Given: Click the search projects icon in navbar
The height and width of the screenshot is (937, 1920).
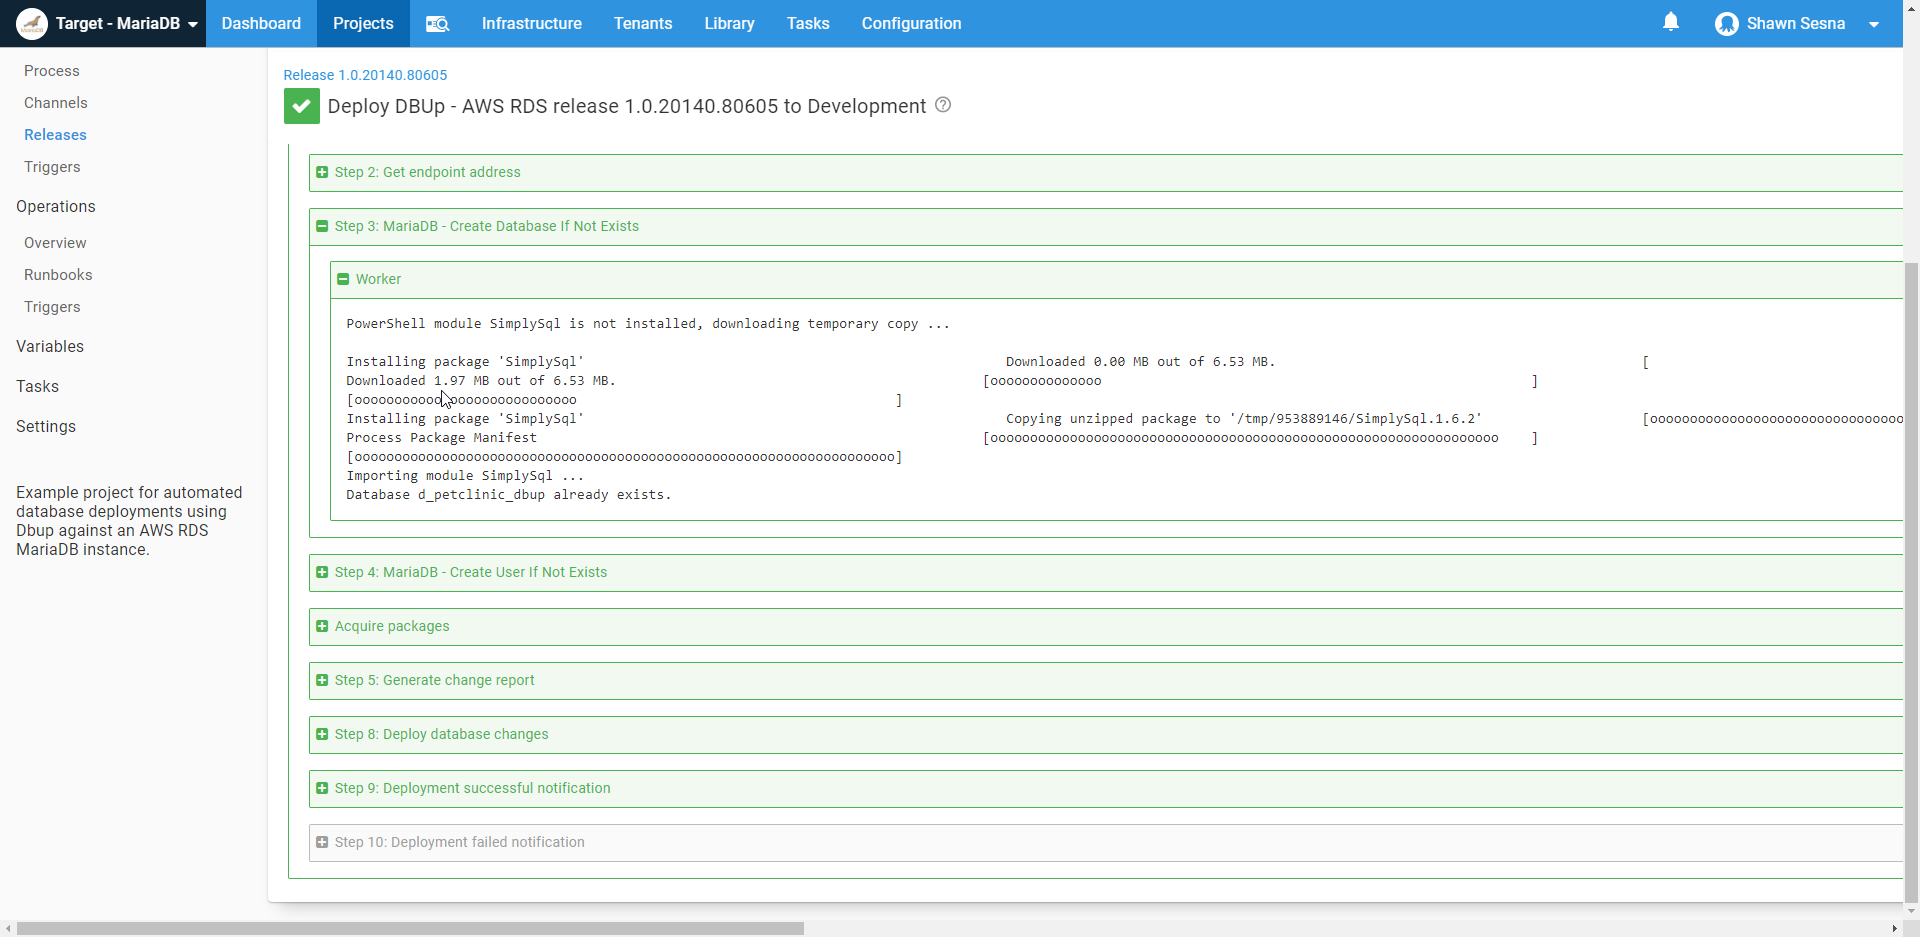Looking at the screenshot, I should point(437,24).
